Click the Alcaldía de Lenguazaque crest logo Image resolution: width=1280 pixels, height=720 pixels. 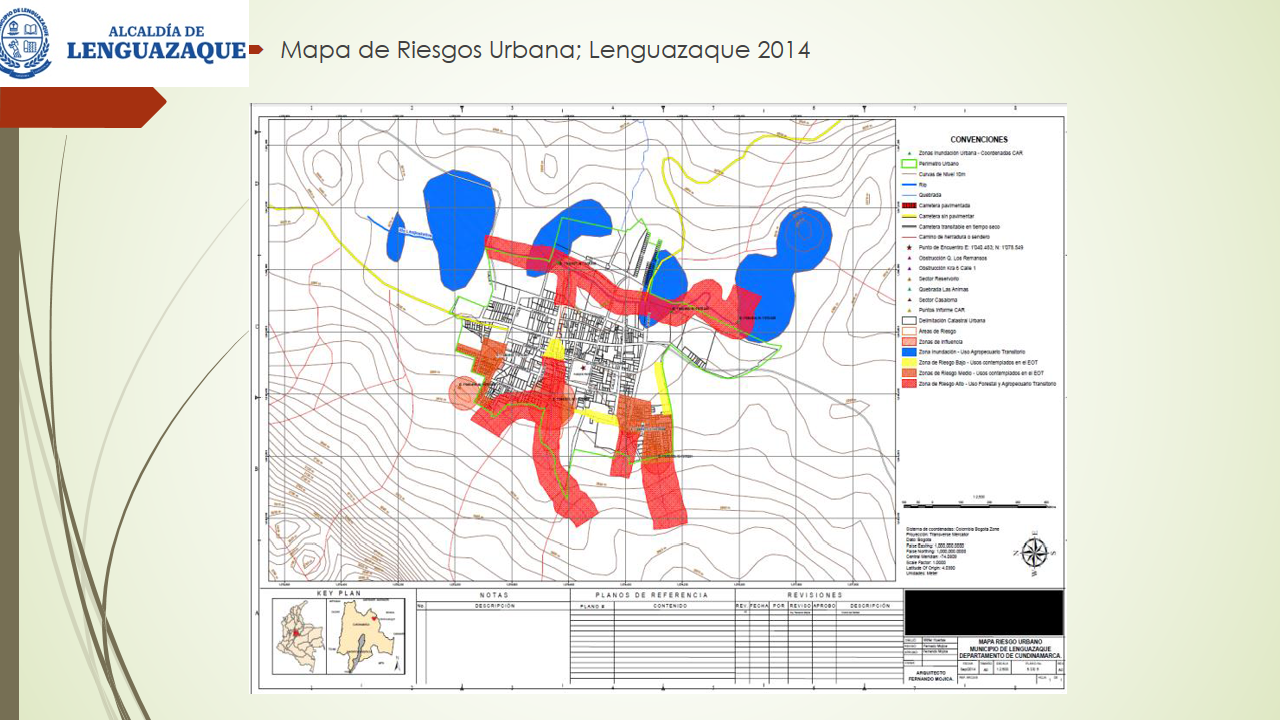point(24,42)
